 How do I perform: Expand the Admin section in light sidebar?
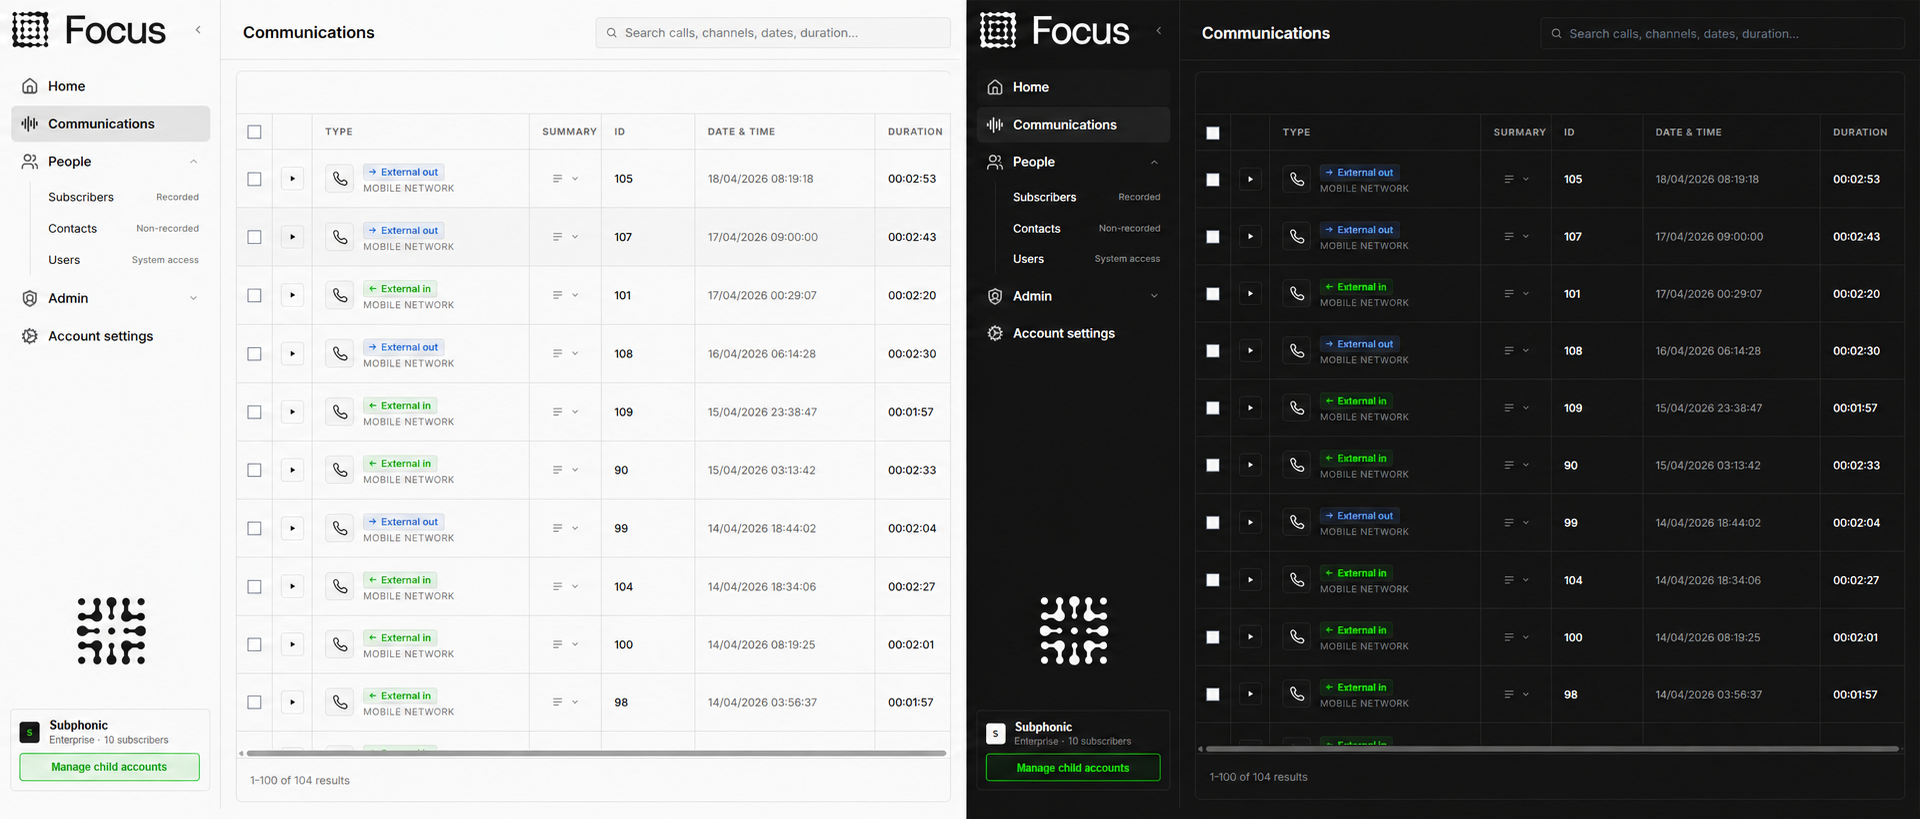[193, 298]
